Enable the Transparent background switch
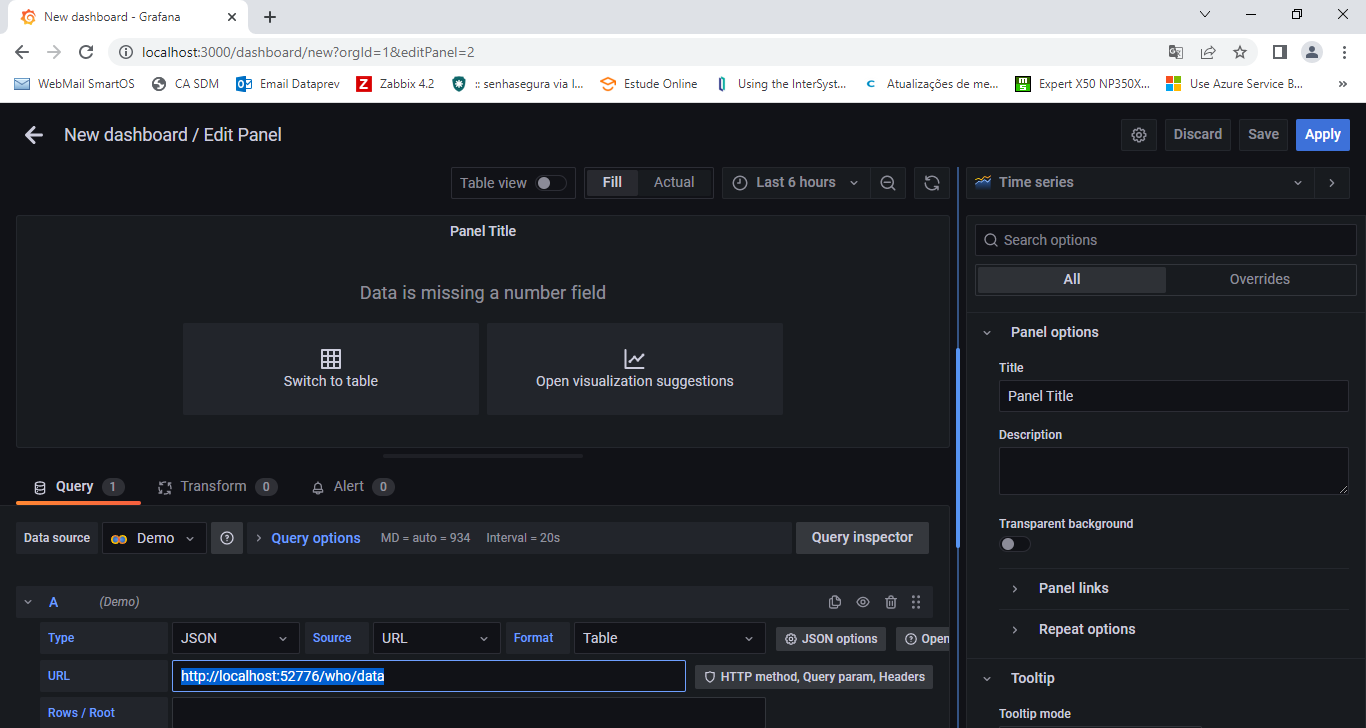This screenshot has width=1366, height=728. [x=1014, y=544]
